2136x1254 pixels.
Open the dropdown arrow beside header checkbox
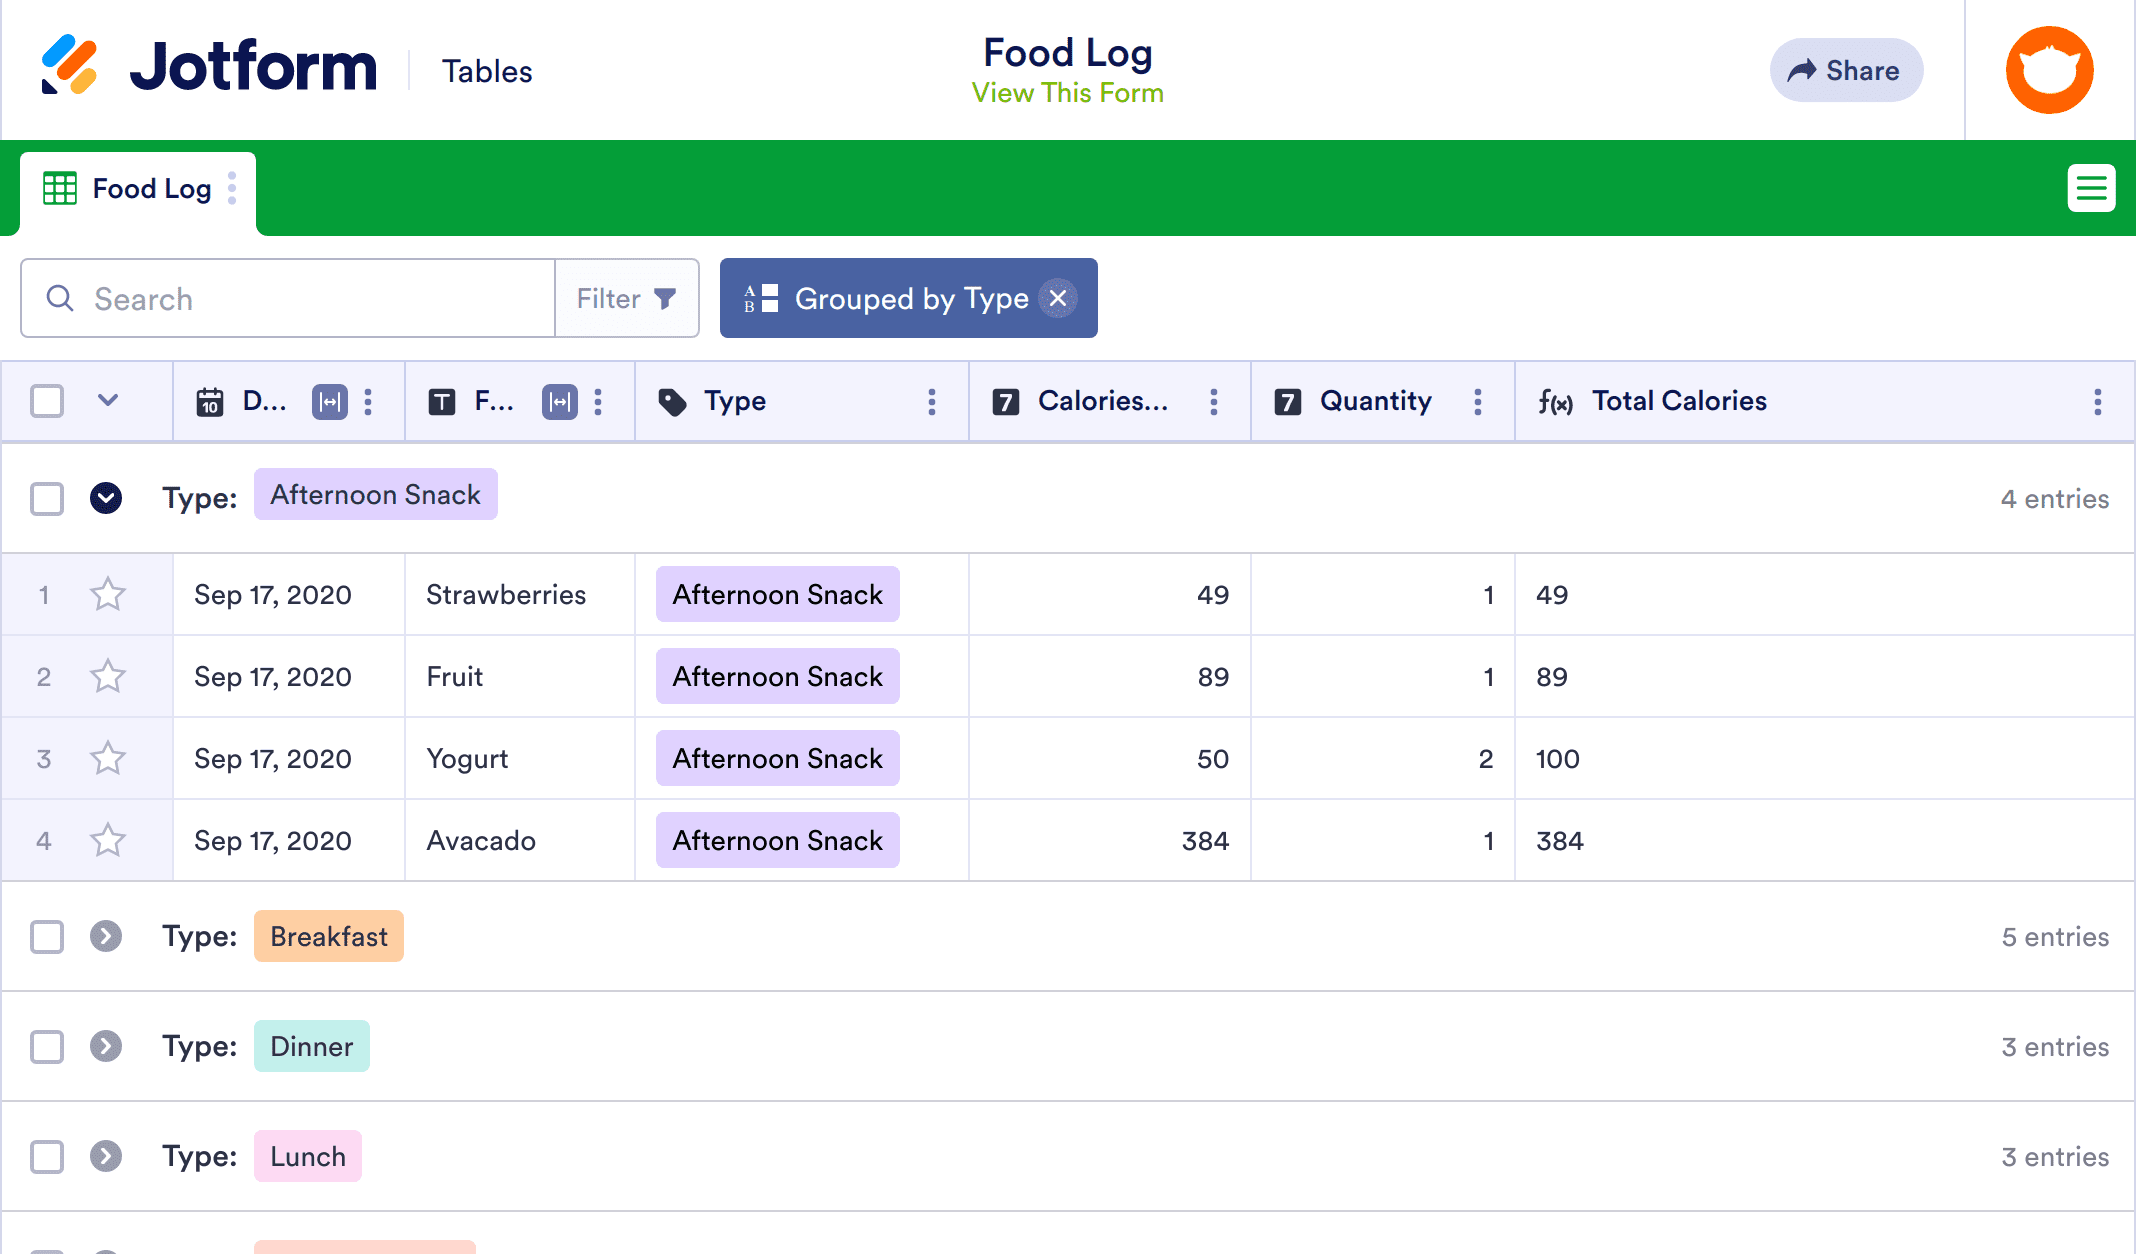coord(108,400)
